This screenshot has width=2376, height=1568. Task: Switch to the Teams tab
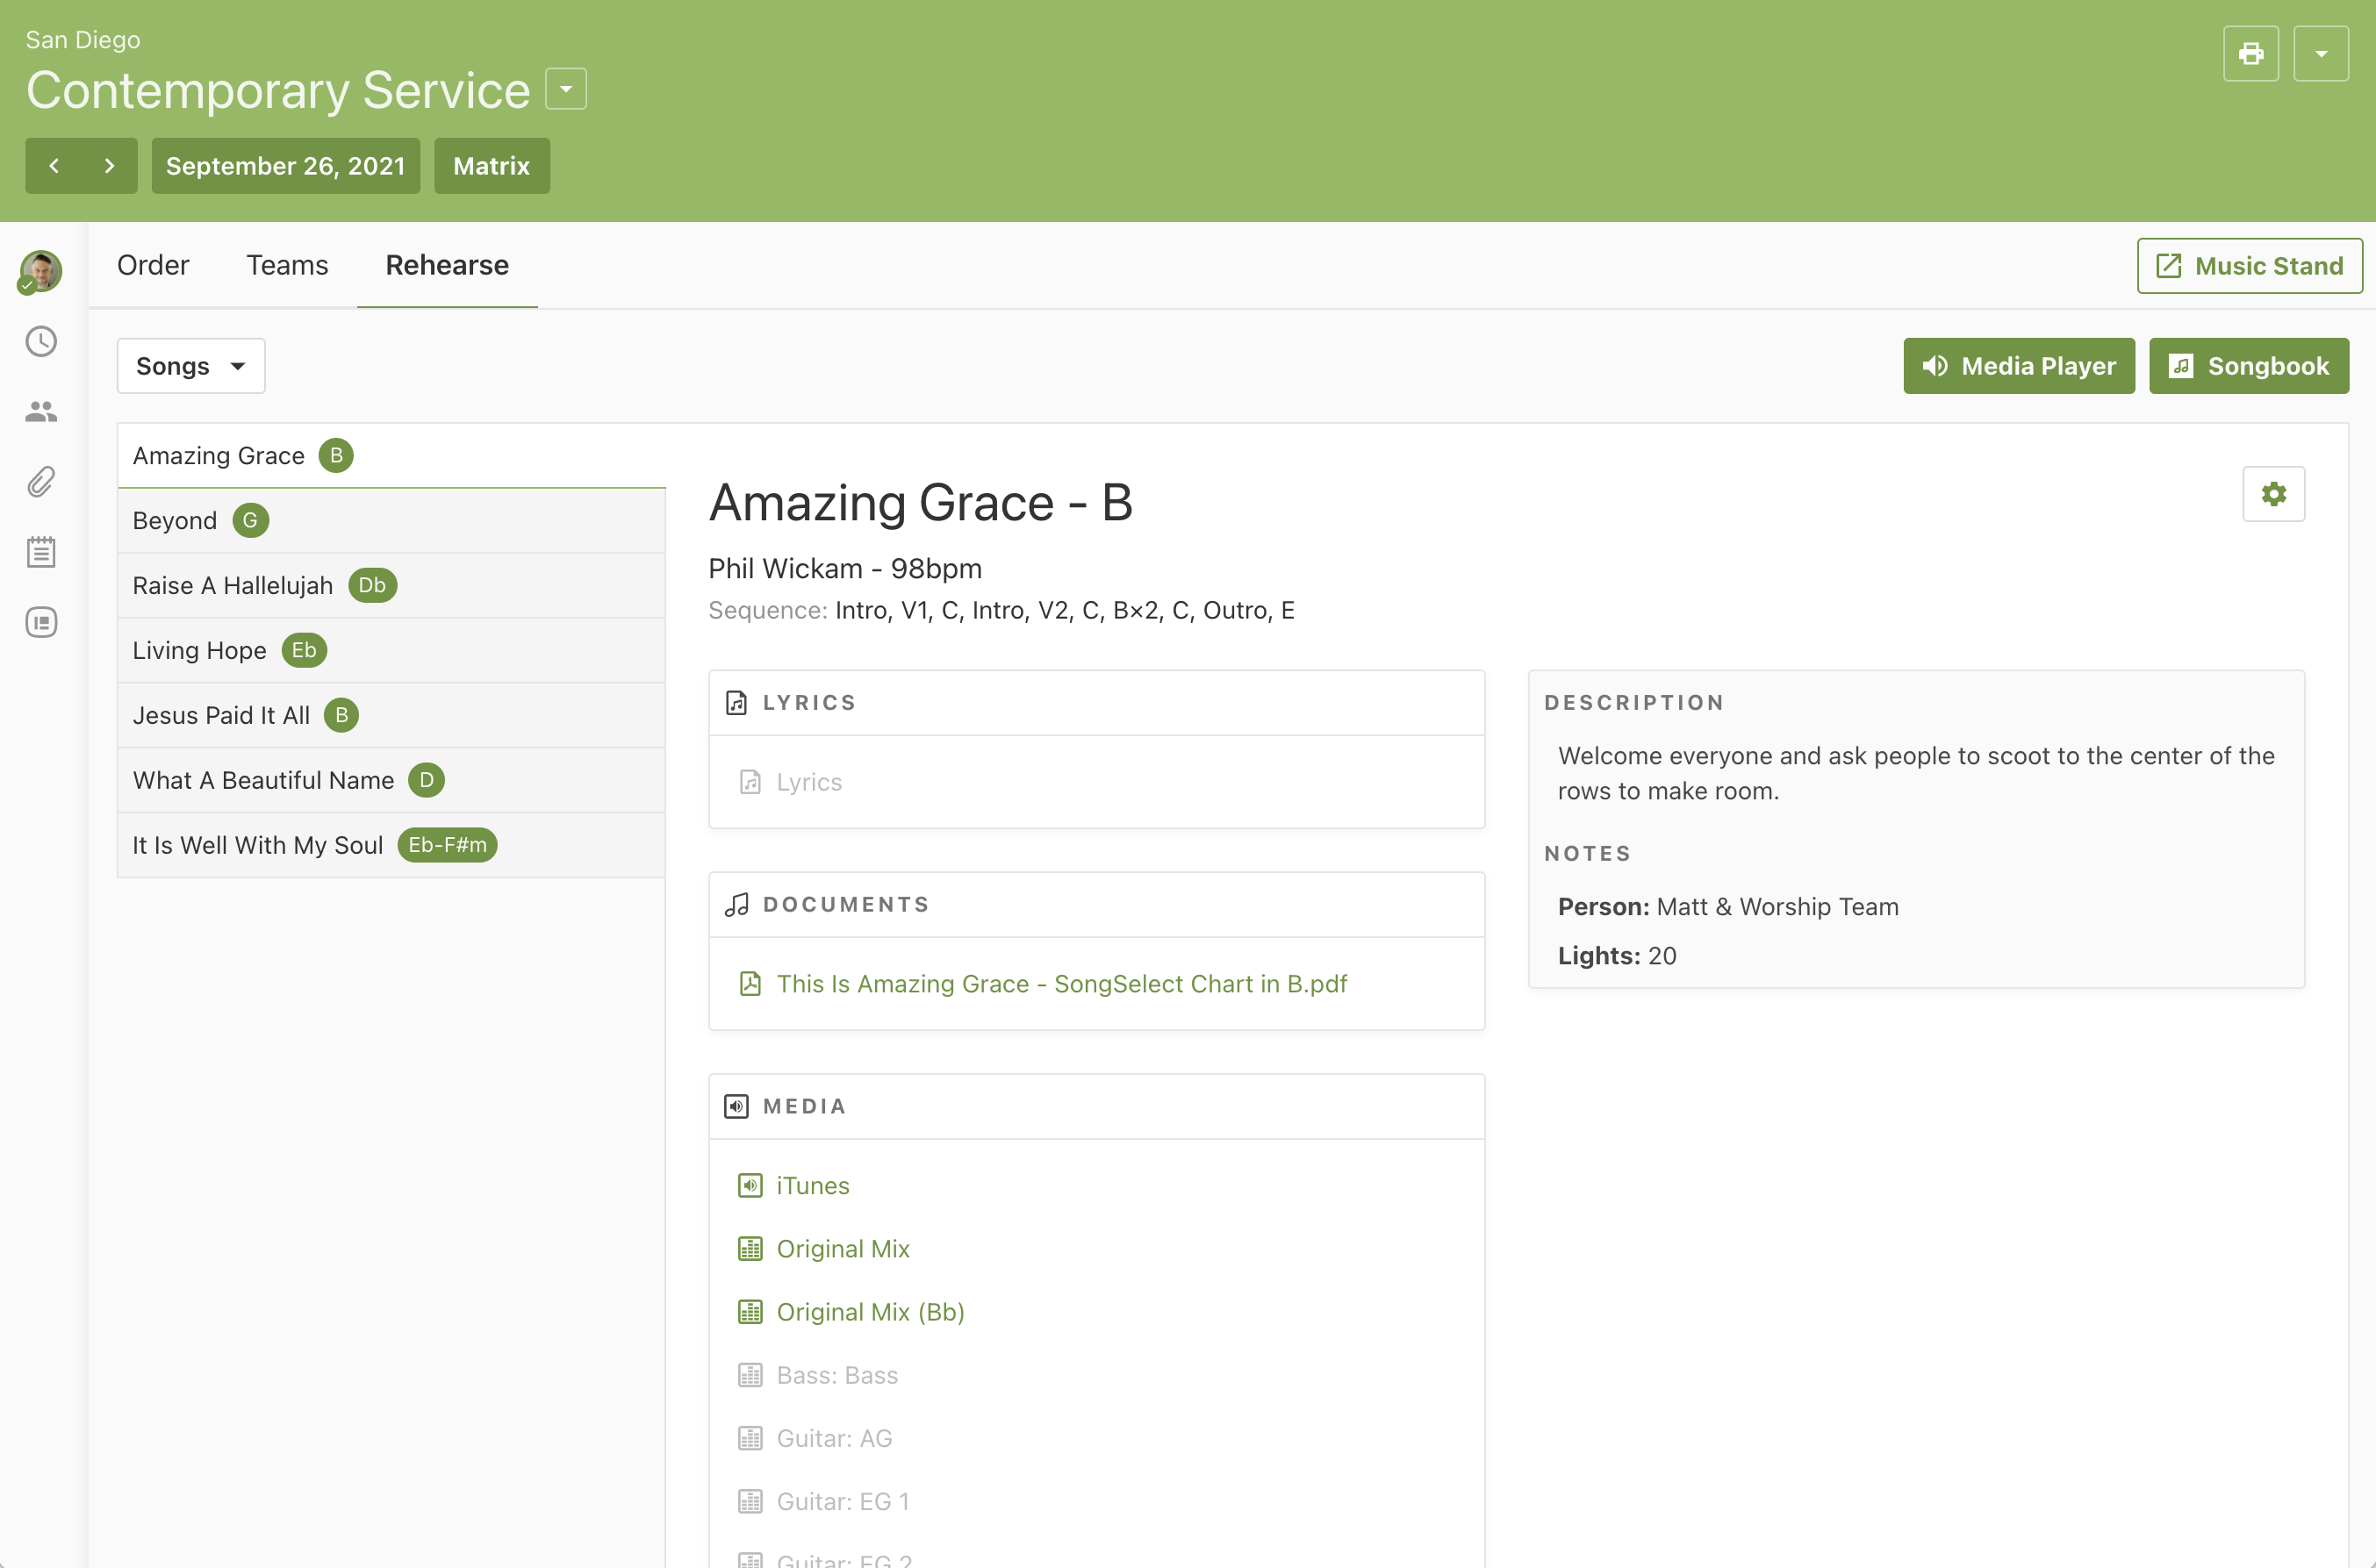click(x=287, y=265)
